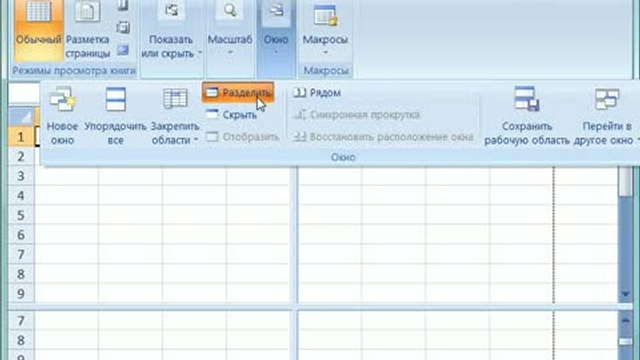The height and width of the screenshot is (360, 640).
Task: Click the Скрыть window command
Action: click(x=231, y=115)
